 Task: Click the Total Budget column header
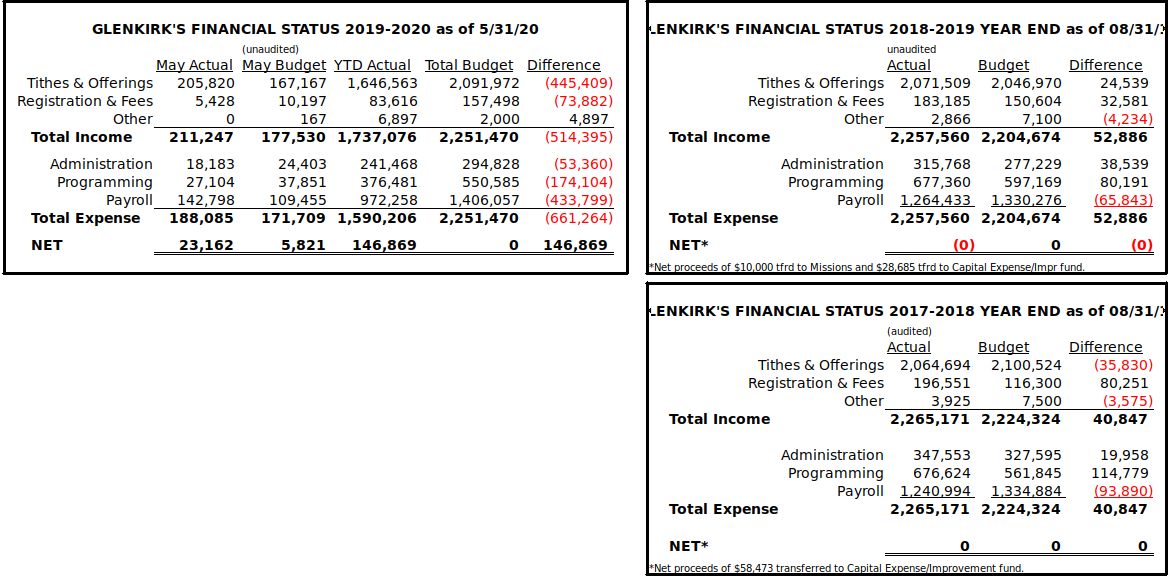(469, 65)
